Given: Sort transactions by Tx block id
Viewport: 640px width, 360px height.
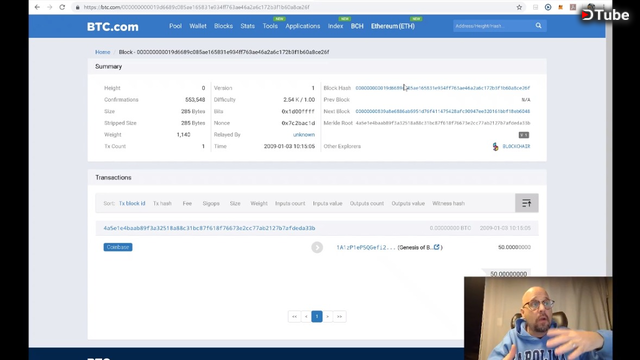Looking at the screenshot, I should point(132,203).
